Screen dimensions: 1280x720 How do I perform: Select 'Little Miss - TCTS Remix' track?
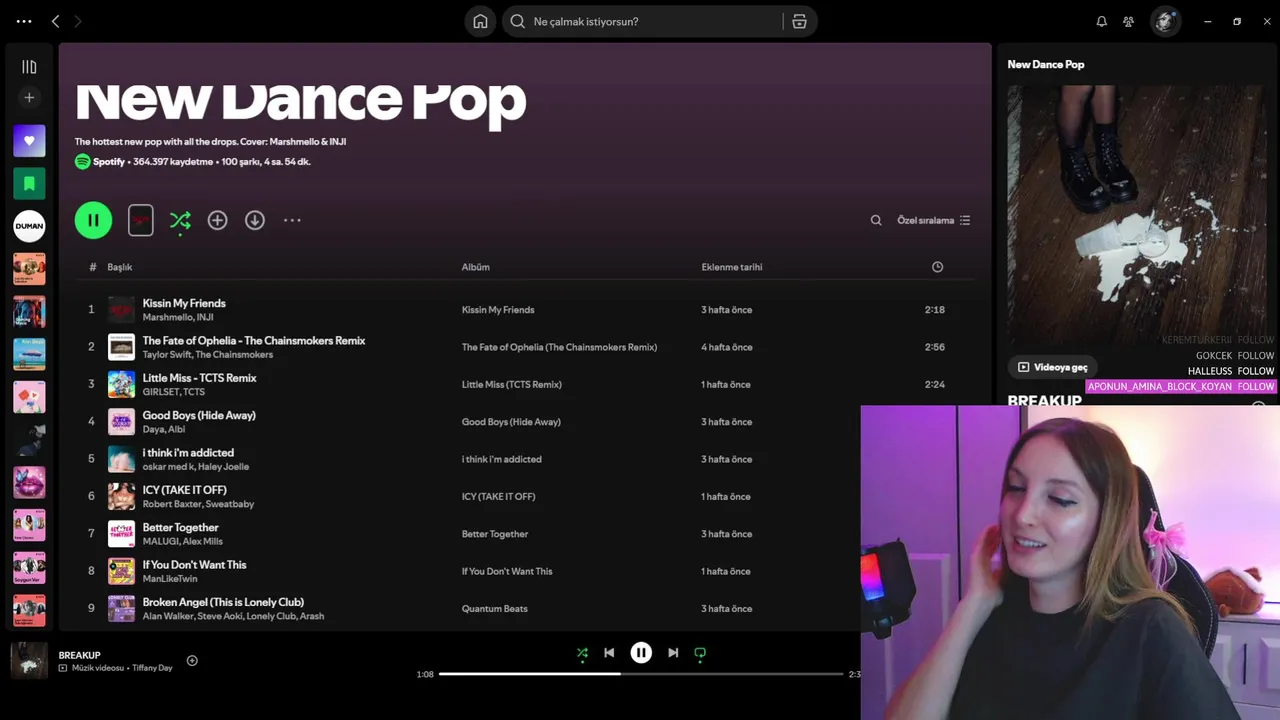click(x=199, y=378)
